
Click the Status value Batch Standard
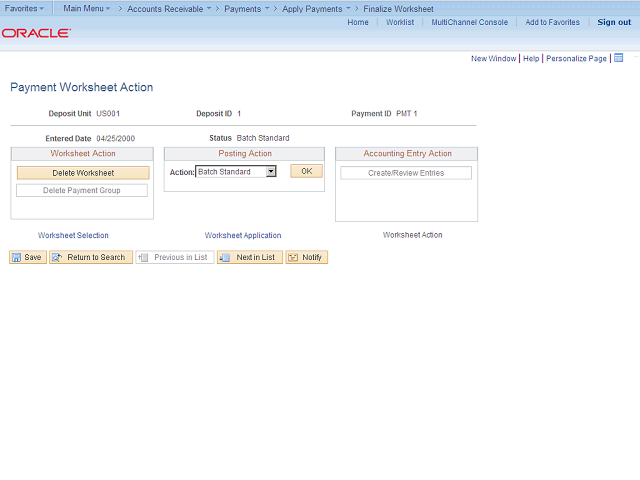263,138
